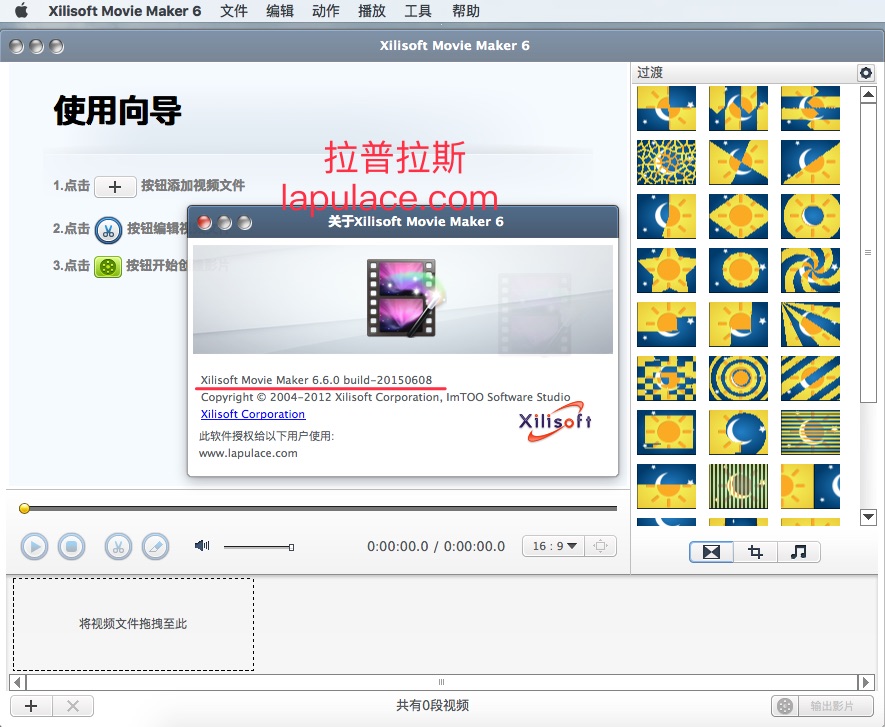Open the 播放 menu
Image resolution: width=885 pixels, height=727 pixels.
(372, 11)
